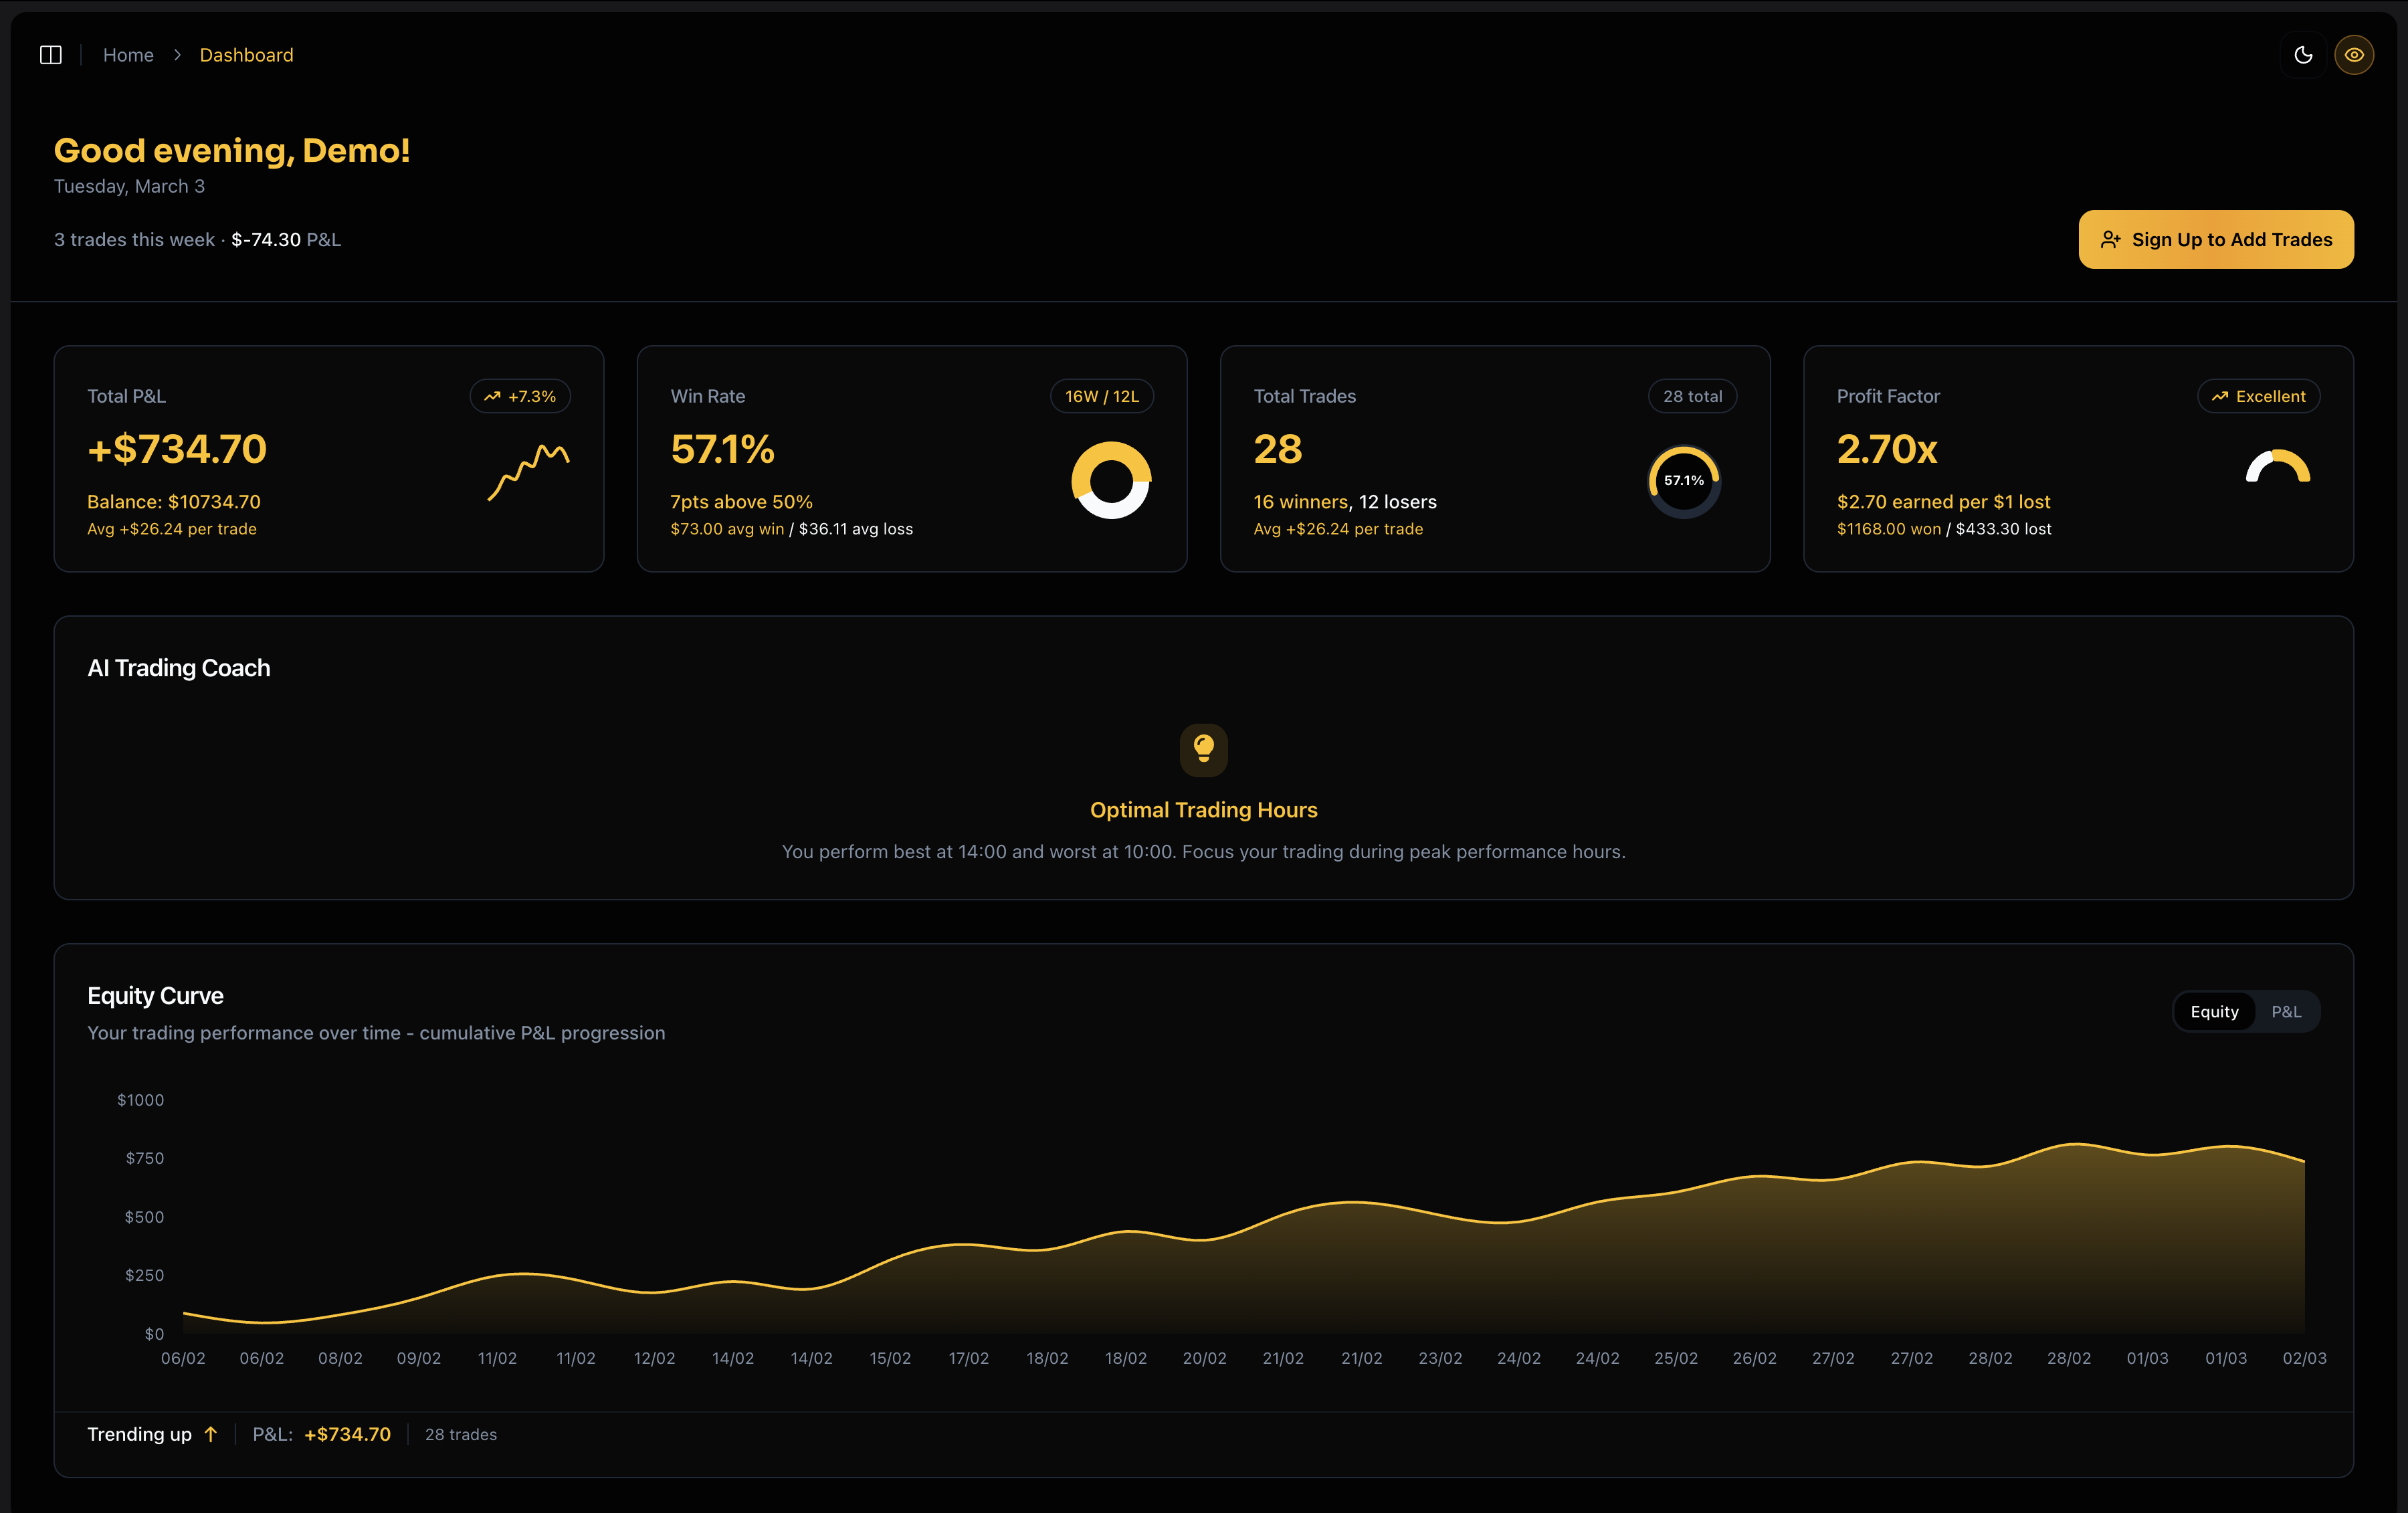Click the Excellent rating badge

click(x=2258, y=396)
